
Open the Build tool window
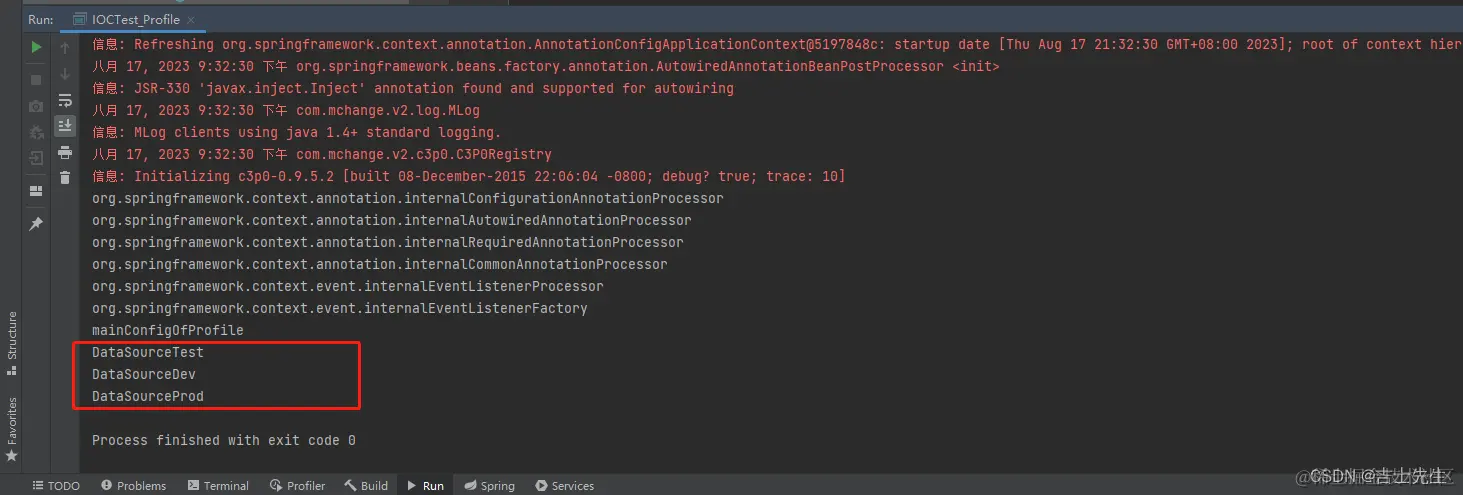point(366,486)
